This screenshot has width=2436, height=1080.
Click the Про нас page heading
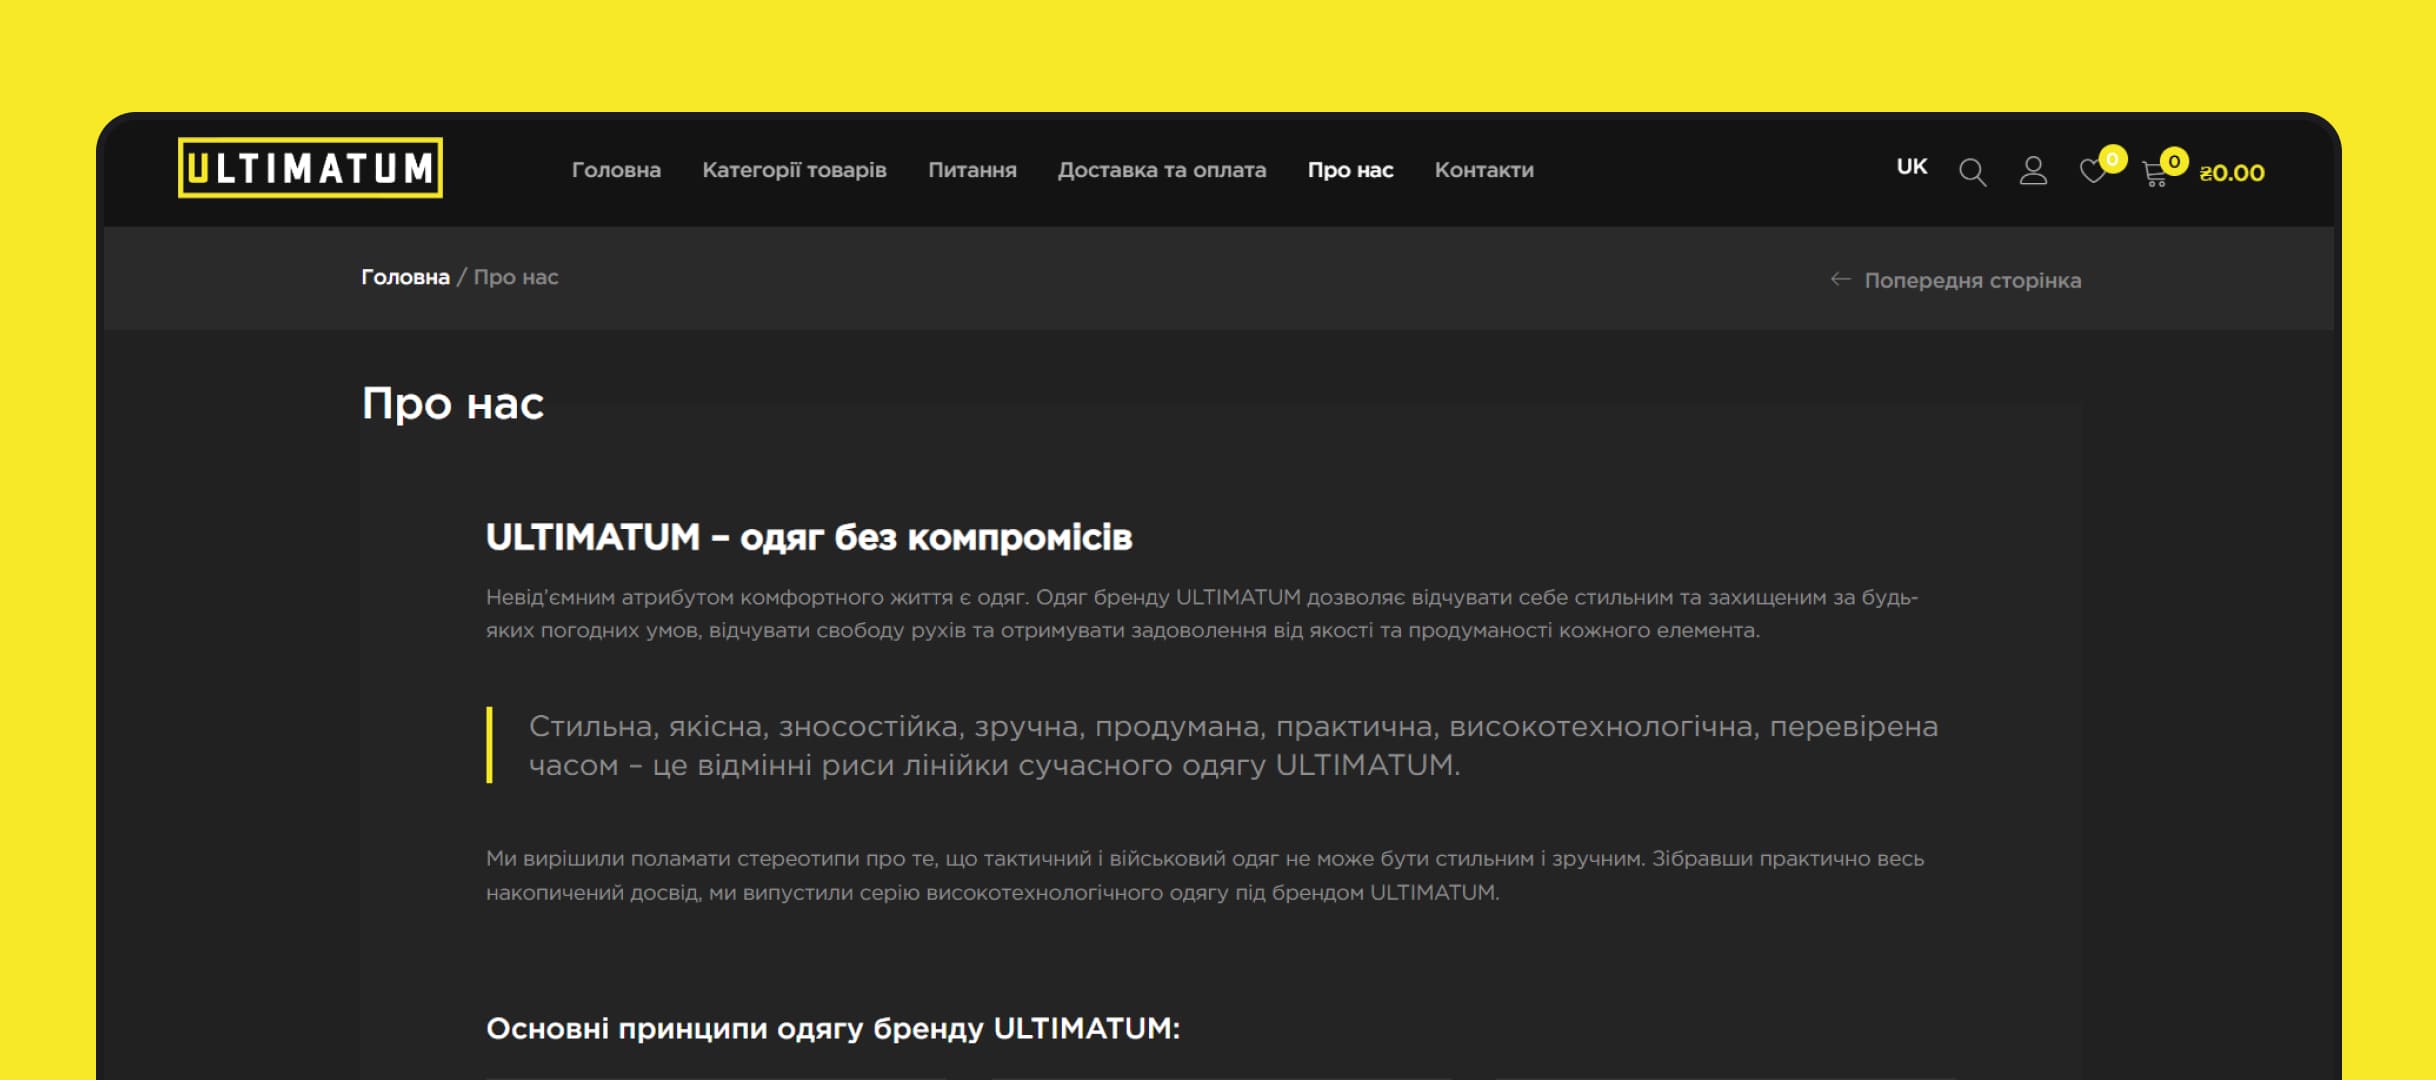452,404
